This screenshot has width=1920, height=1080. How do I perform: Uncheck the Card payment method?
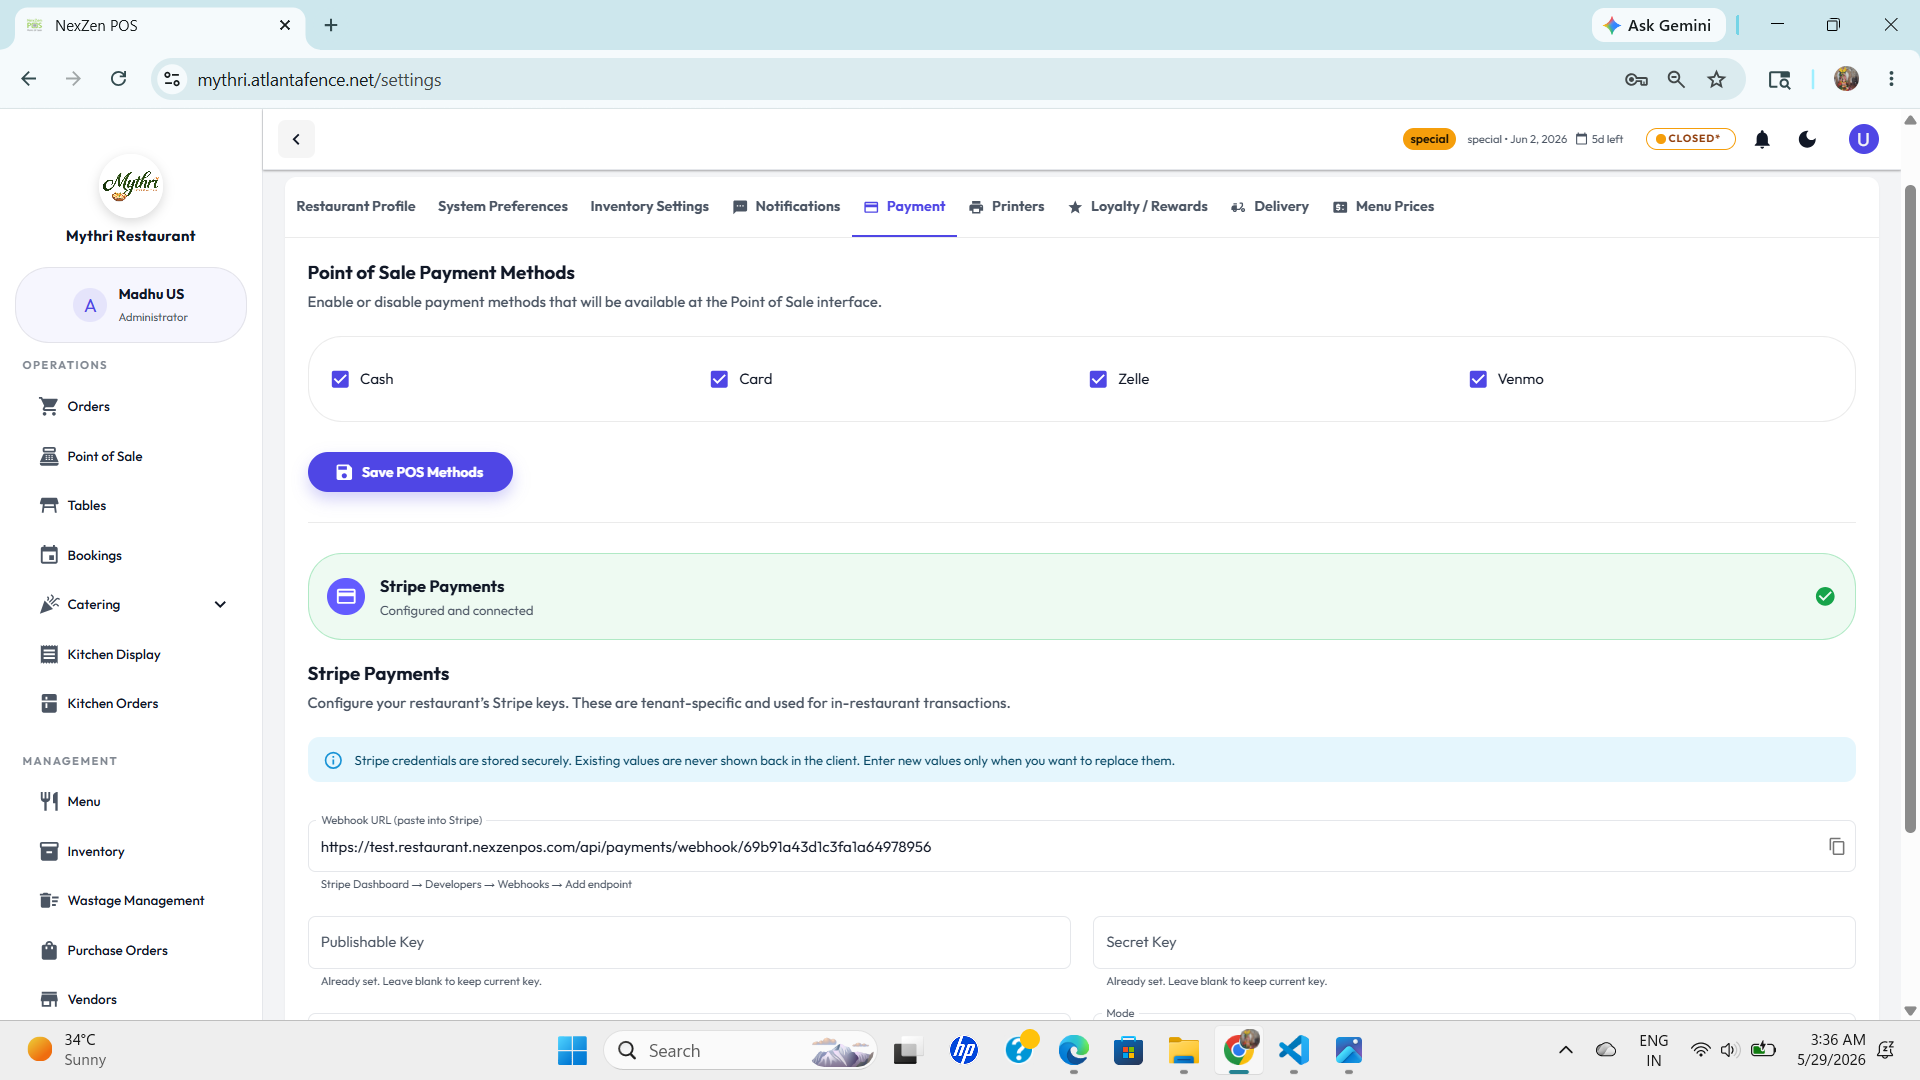[x=719, y=379]
